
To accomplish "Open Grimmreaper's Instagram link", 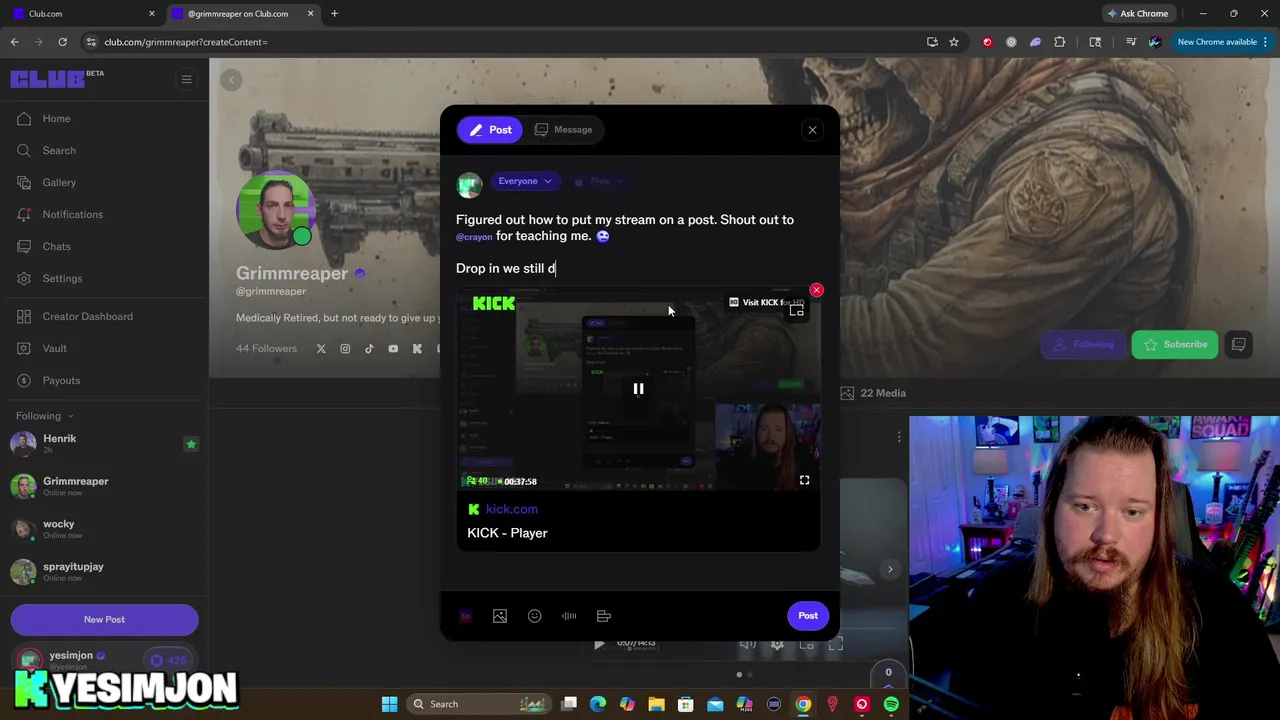I will click(345, 348).
